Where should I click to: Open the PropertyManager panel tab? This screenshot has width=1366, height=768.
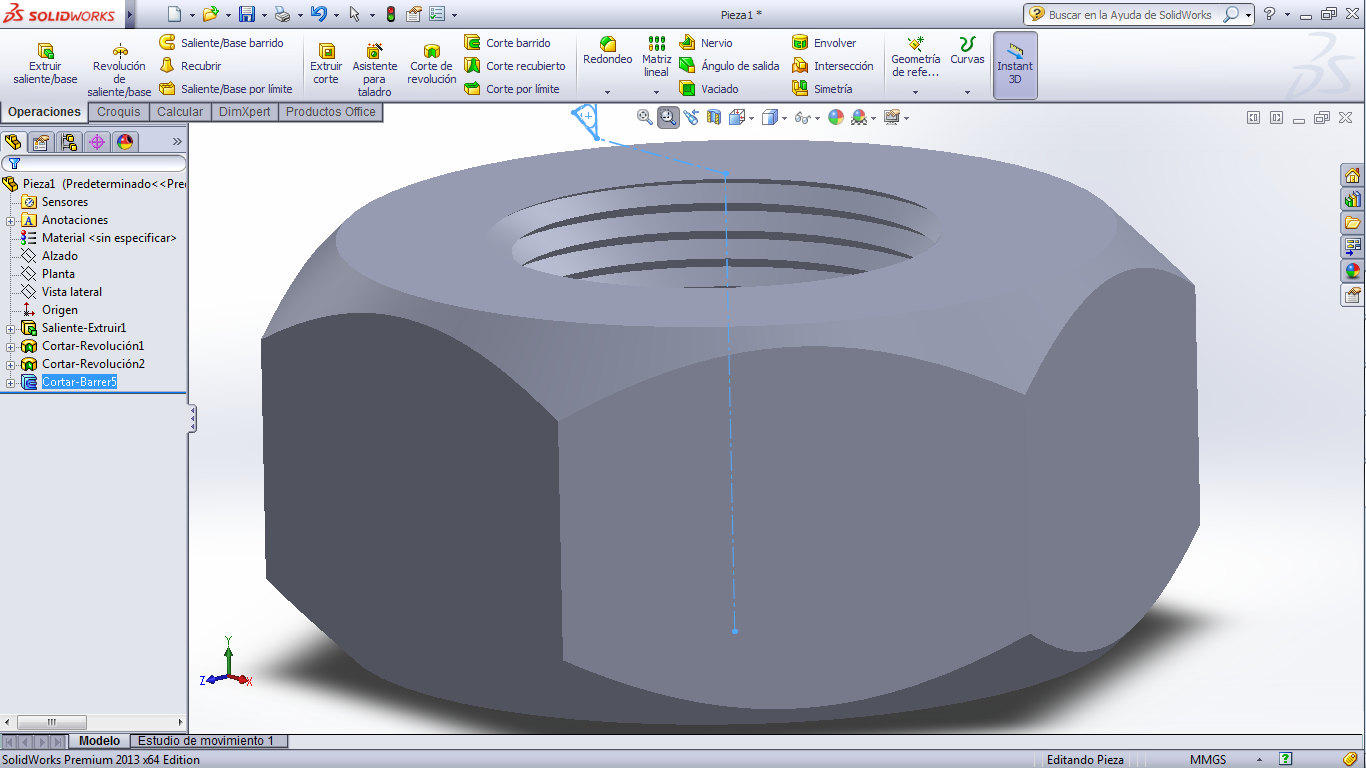click(x=41, y=142)
